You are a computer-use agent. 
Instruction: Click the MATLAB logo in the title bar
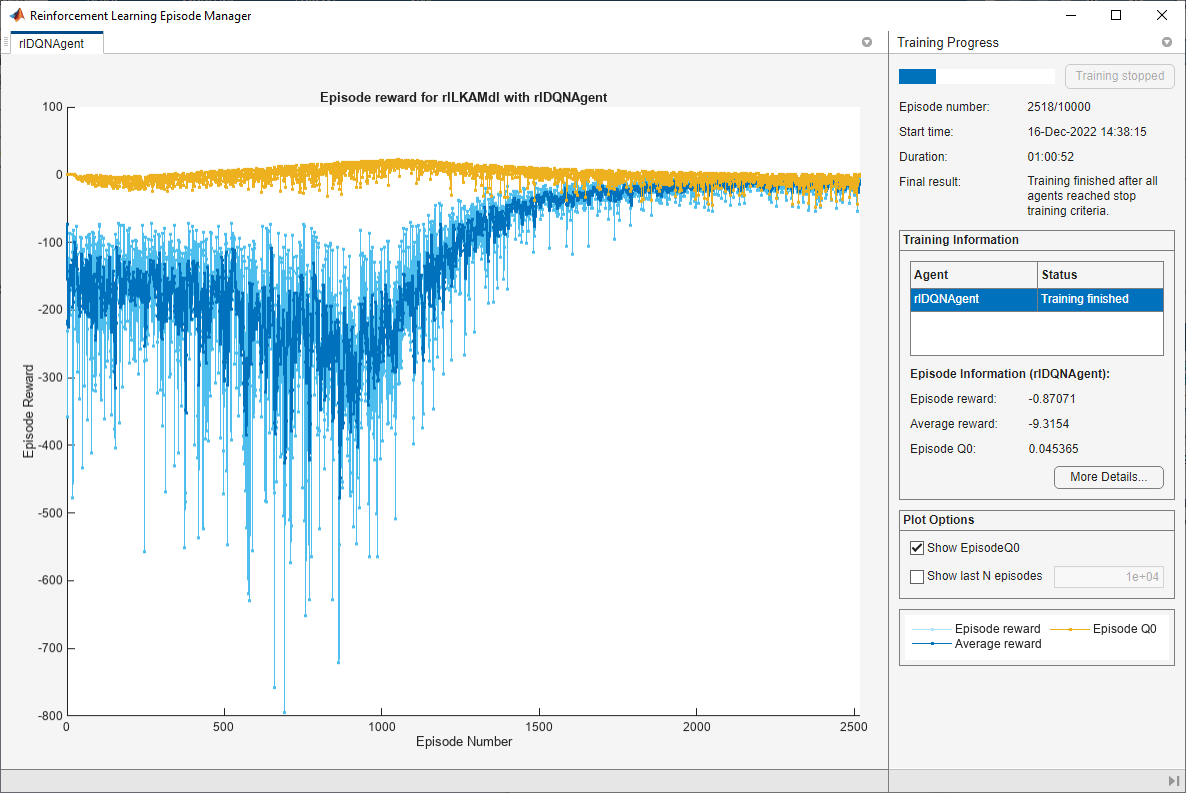[17, 16]
